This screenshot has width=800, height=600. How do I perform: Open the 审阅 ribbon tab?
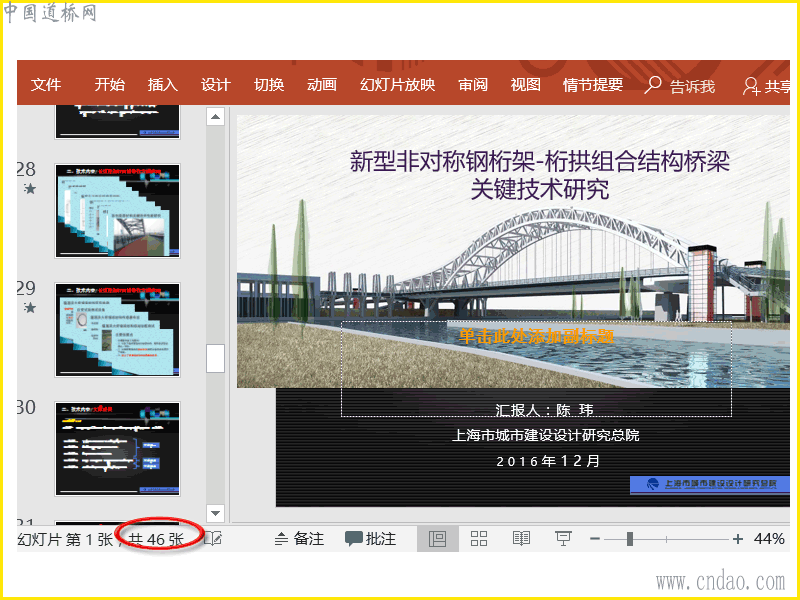[472, 84]
